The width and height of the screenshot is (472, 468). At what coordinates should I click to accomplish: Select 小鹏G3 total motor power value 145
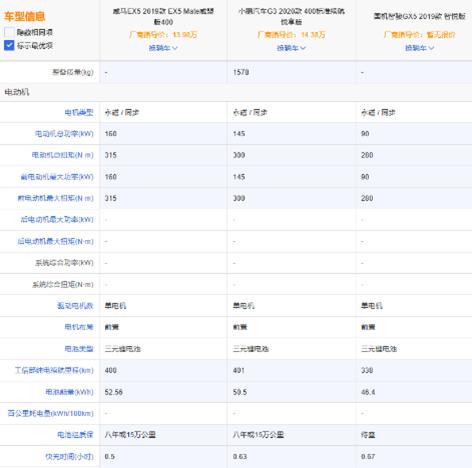(239, 134)
